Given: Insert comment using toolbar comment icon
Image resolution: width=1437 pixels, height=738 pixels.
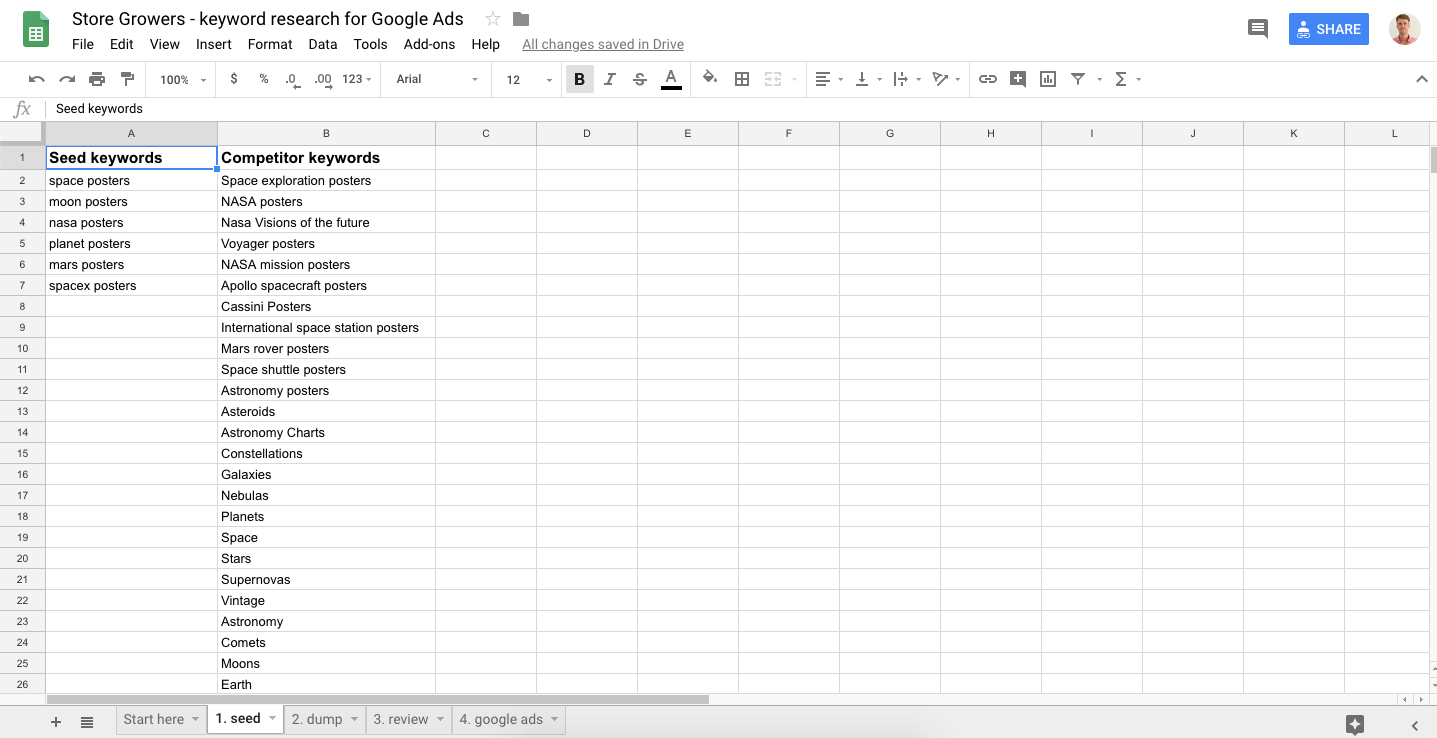Looking at the screenshot, I should point(1018,79).
